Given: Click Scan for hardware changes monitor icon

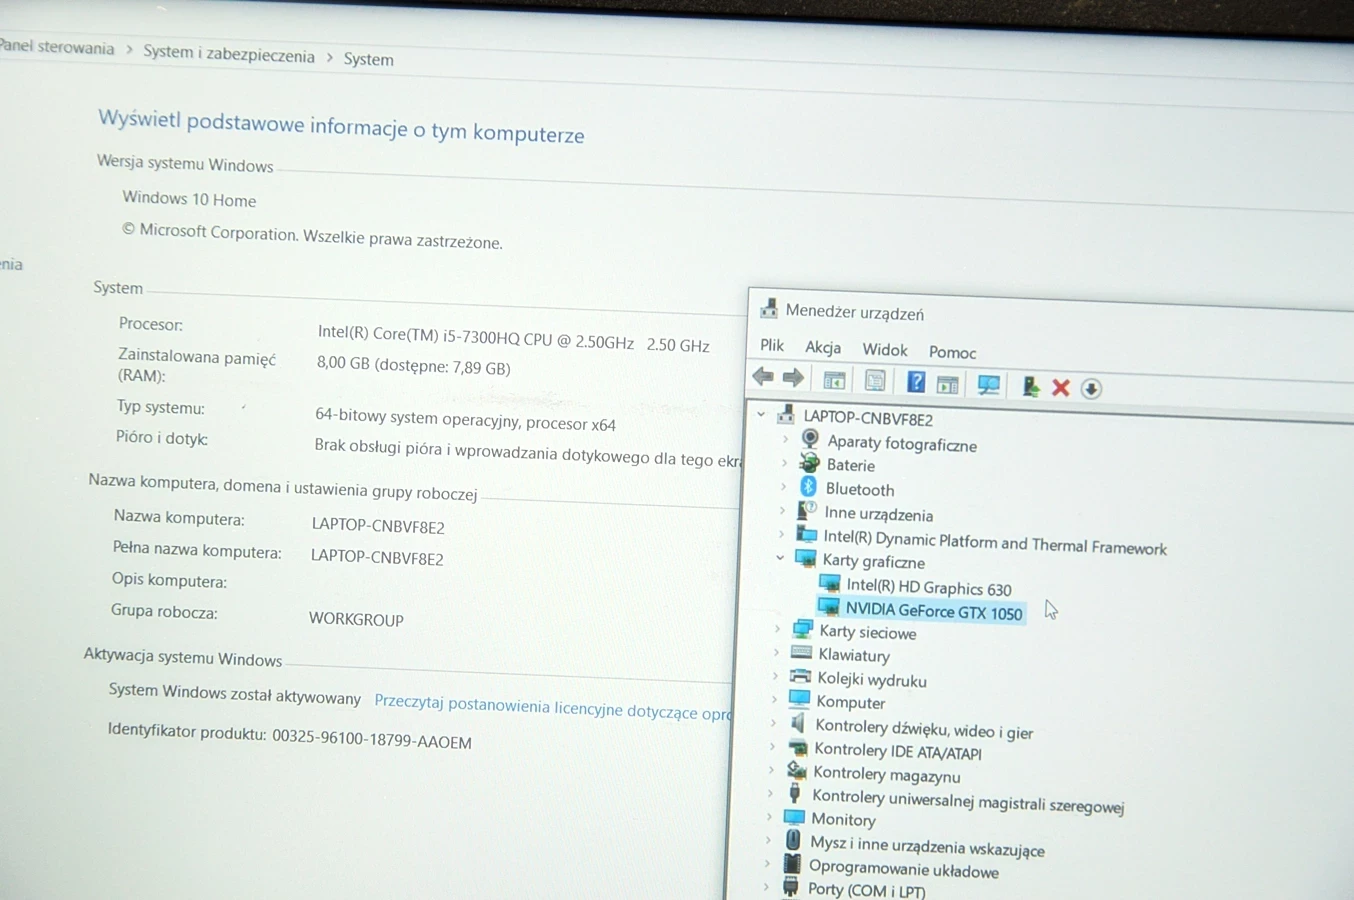Looking at the screenshot, I should click(989, 385).
